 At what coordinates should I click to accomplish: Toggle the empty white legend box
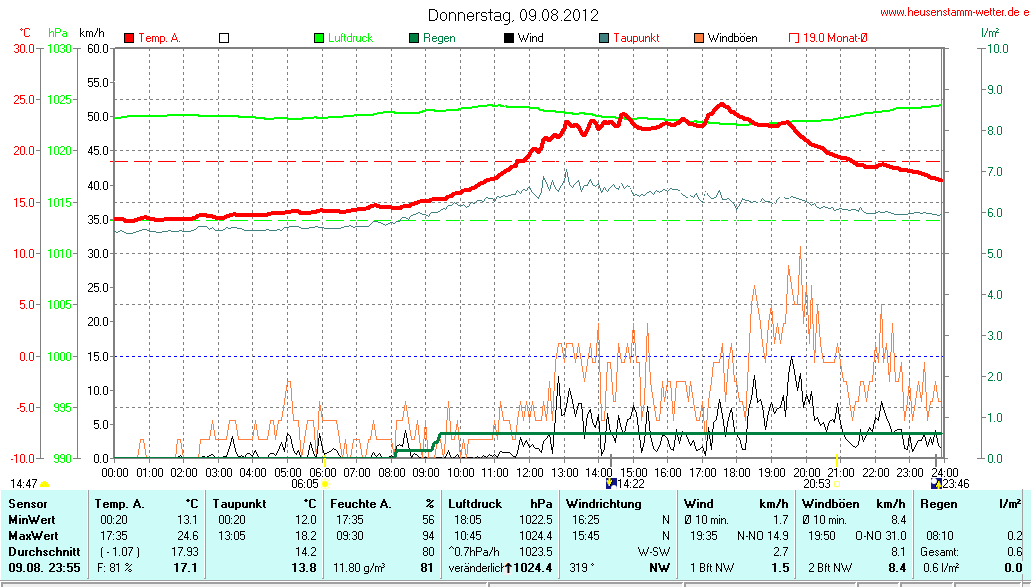coord(224,38)
